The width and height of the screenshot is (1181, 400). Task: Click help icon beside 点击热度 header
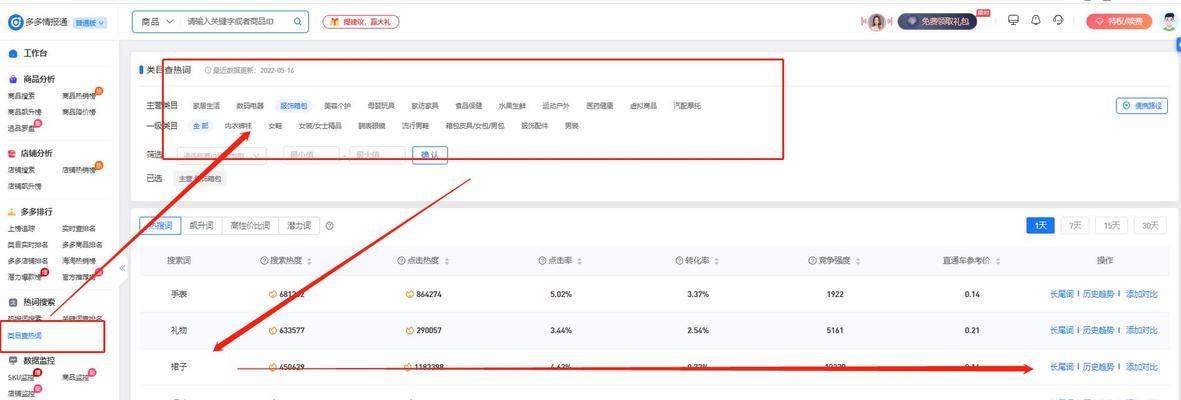coord(401,261)
